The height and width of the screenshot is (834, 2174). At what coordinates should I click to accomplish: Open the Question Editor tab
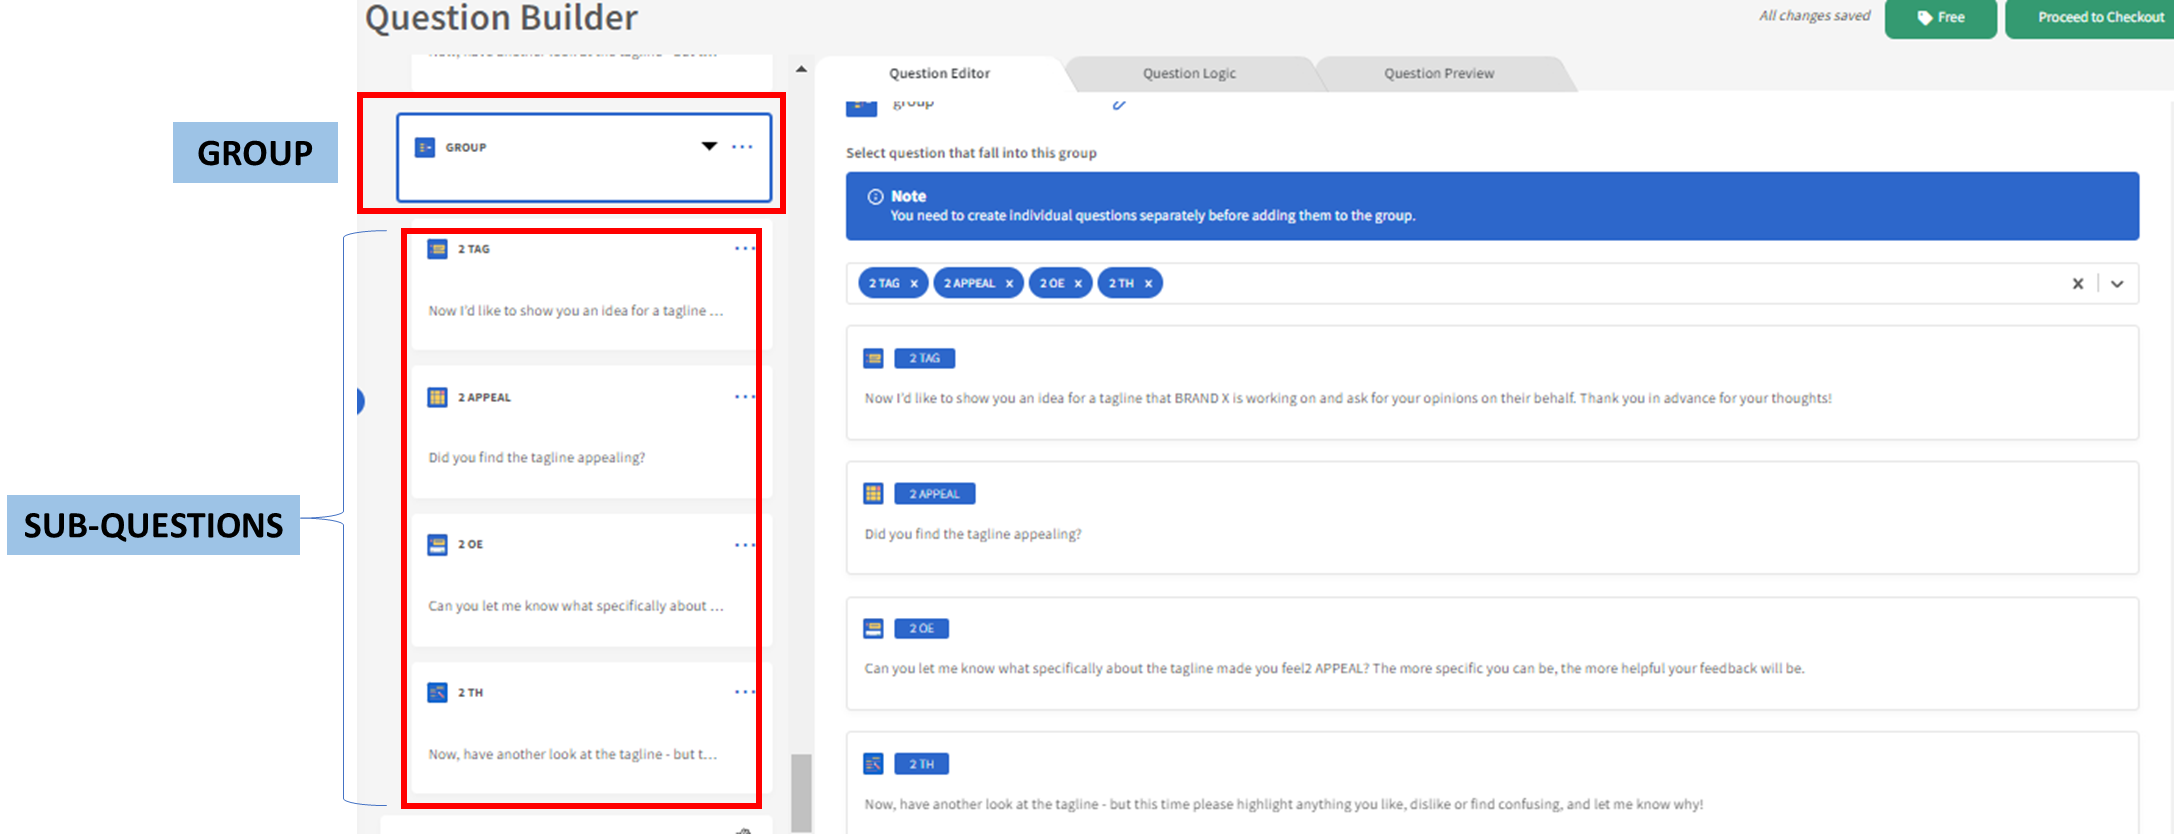tap(939, 73)
